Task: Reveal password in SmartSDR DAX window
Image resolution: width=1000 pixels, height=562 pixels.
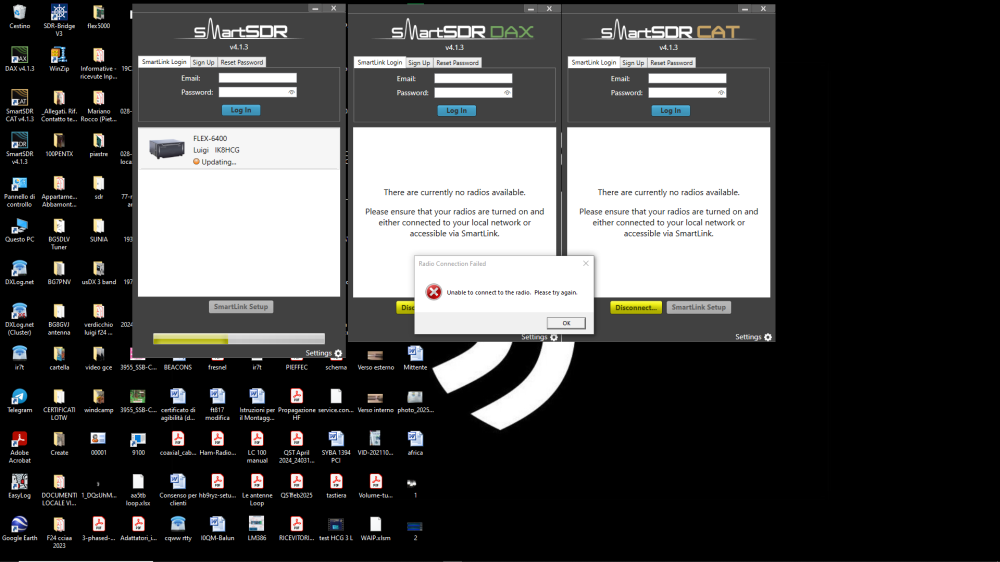Action: pos(507,93)
